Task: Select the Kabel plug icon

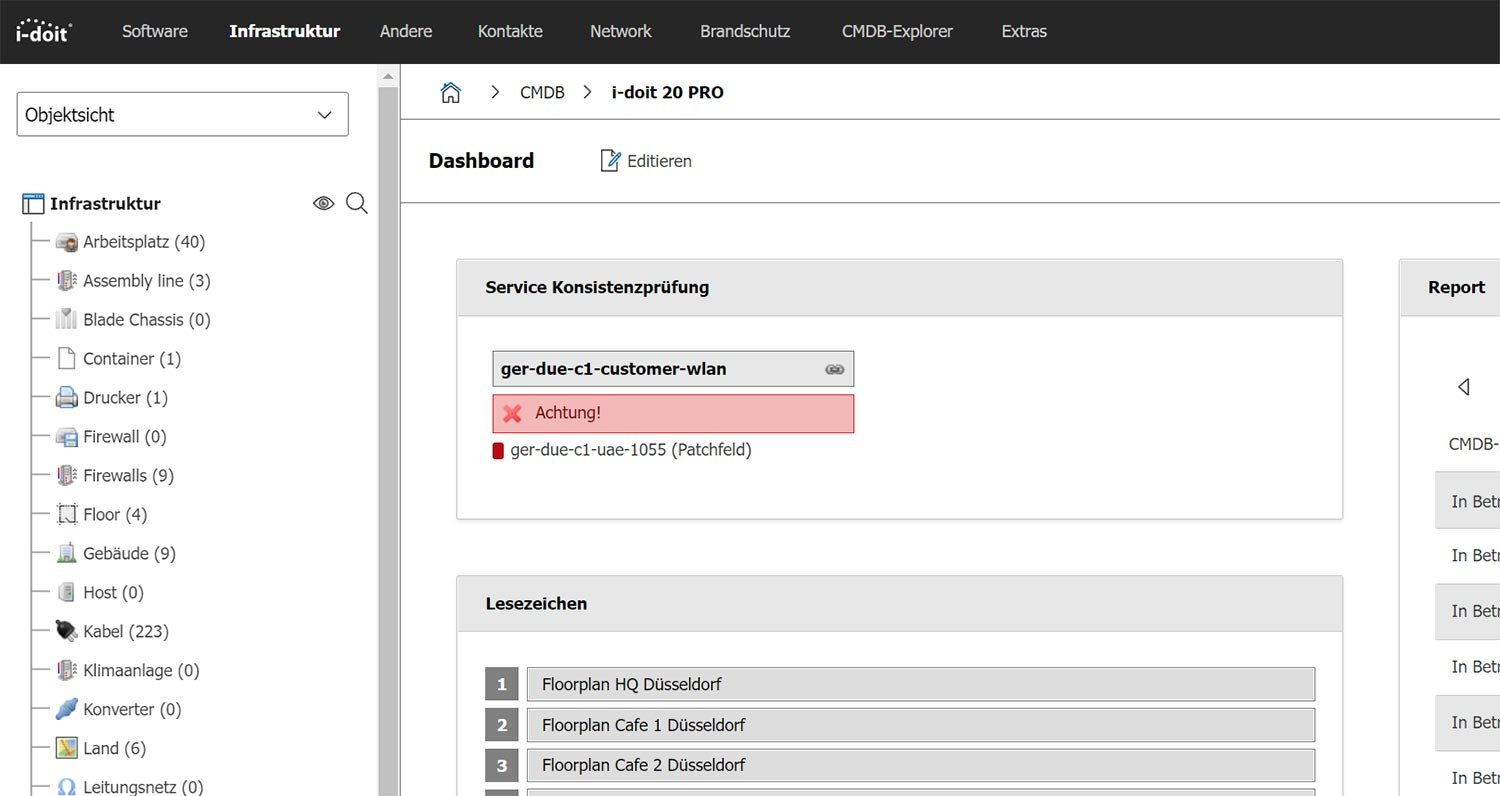Action: [x=67, y=632]
